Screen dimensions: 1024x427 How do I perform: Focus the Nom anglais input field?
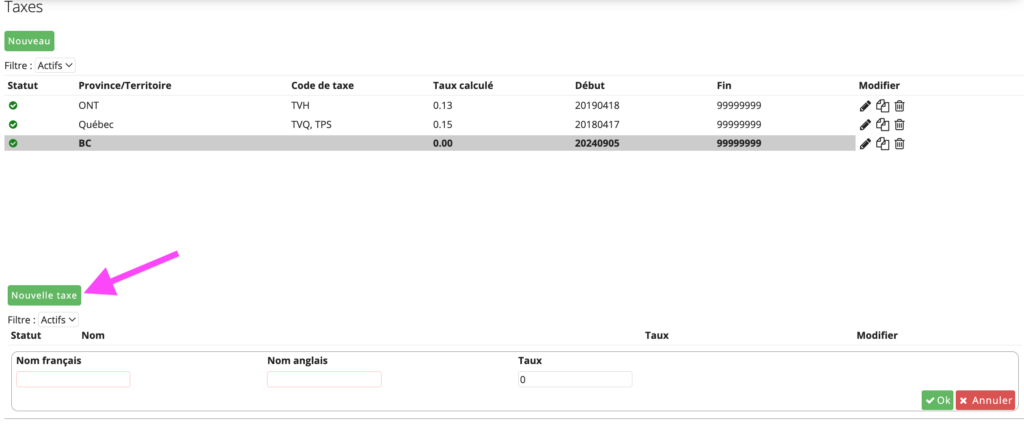point(324,379)
